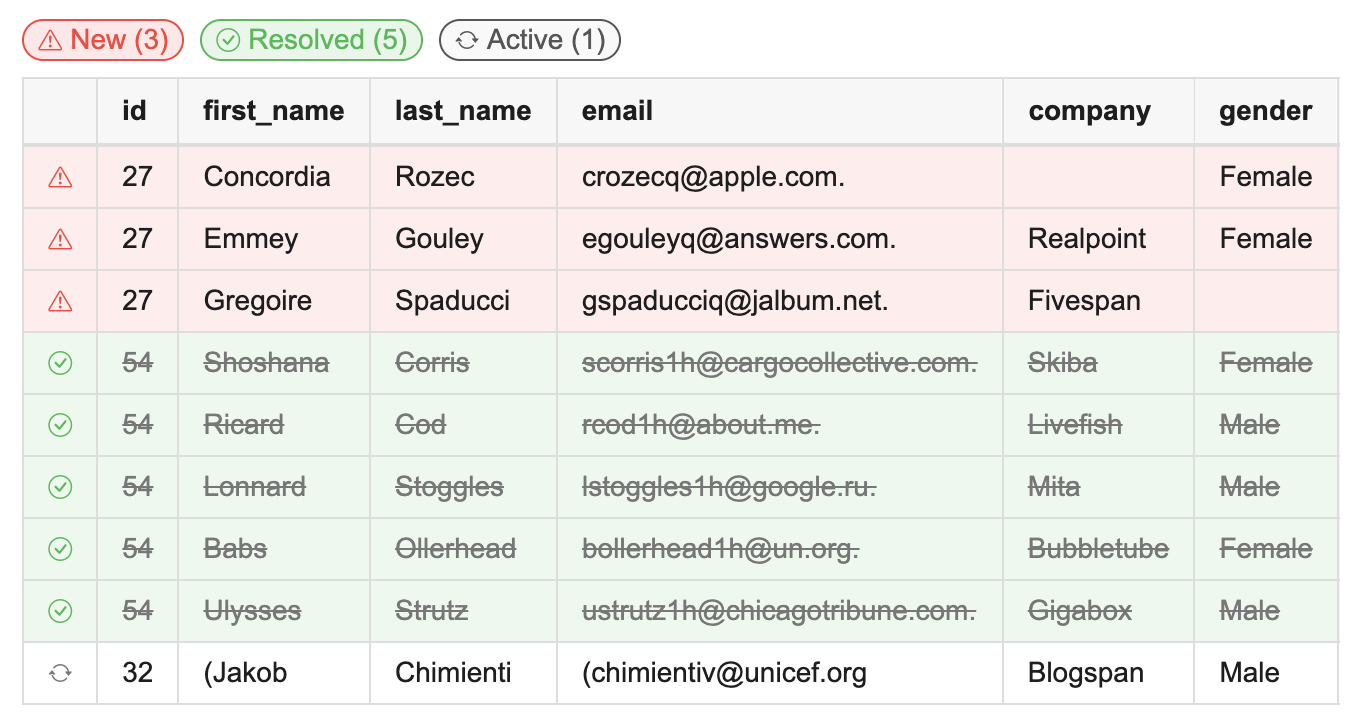Click the sync icon in Jakob's row
The image size is (1358, 724).
pos(61,674)
